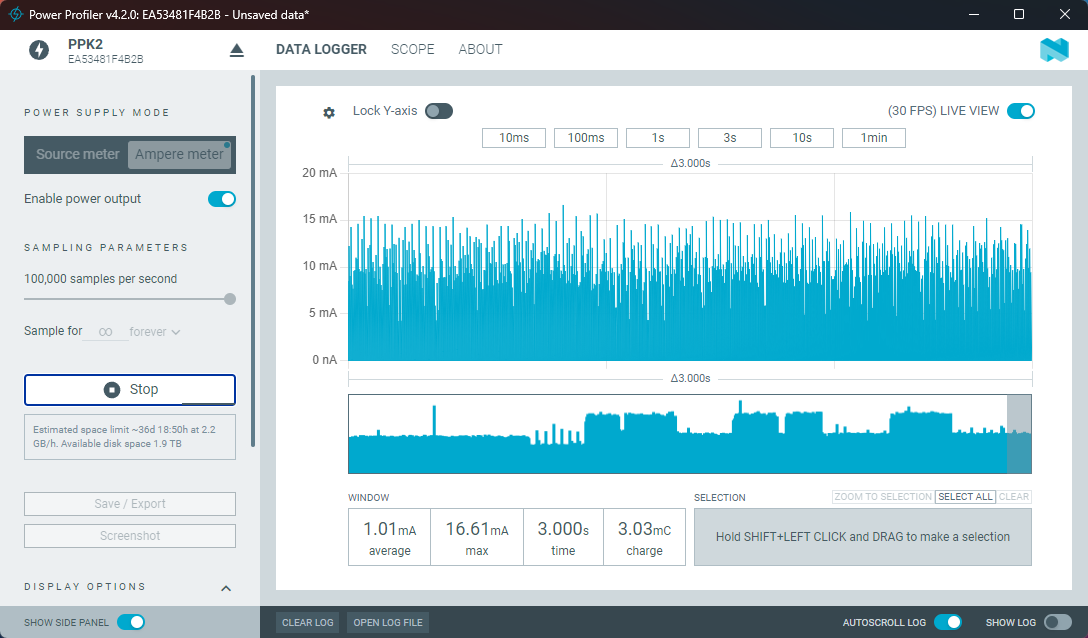Click the Power Profiler app title icon
The image size is (1088, 638).
point(16,15)
